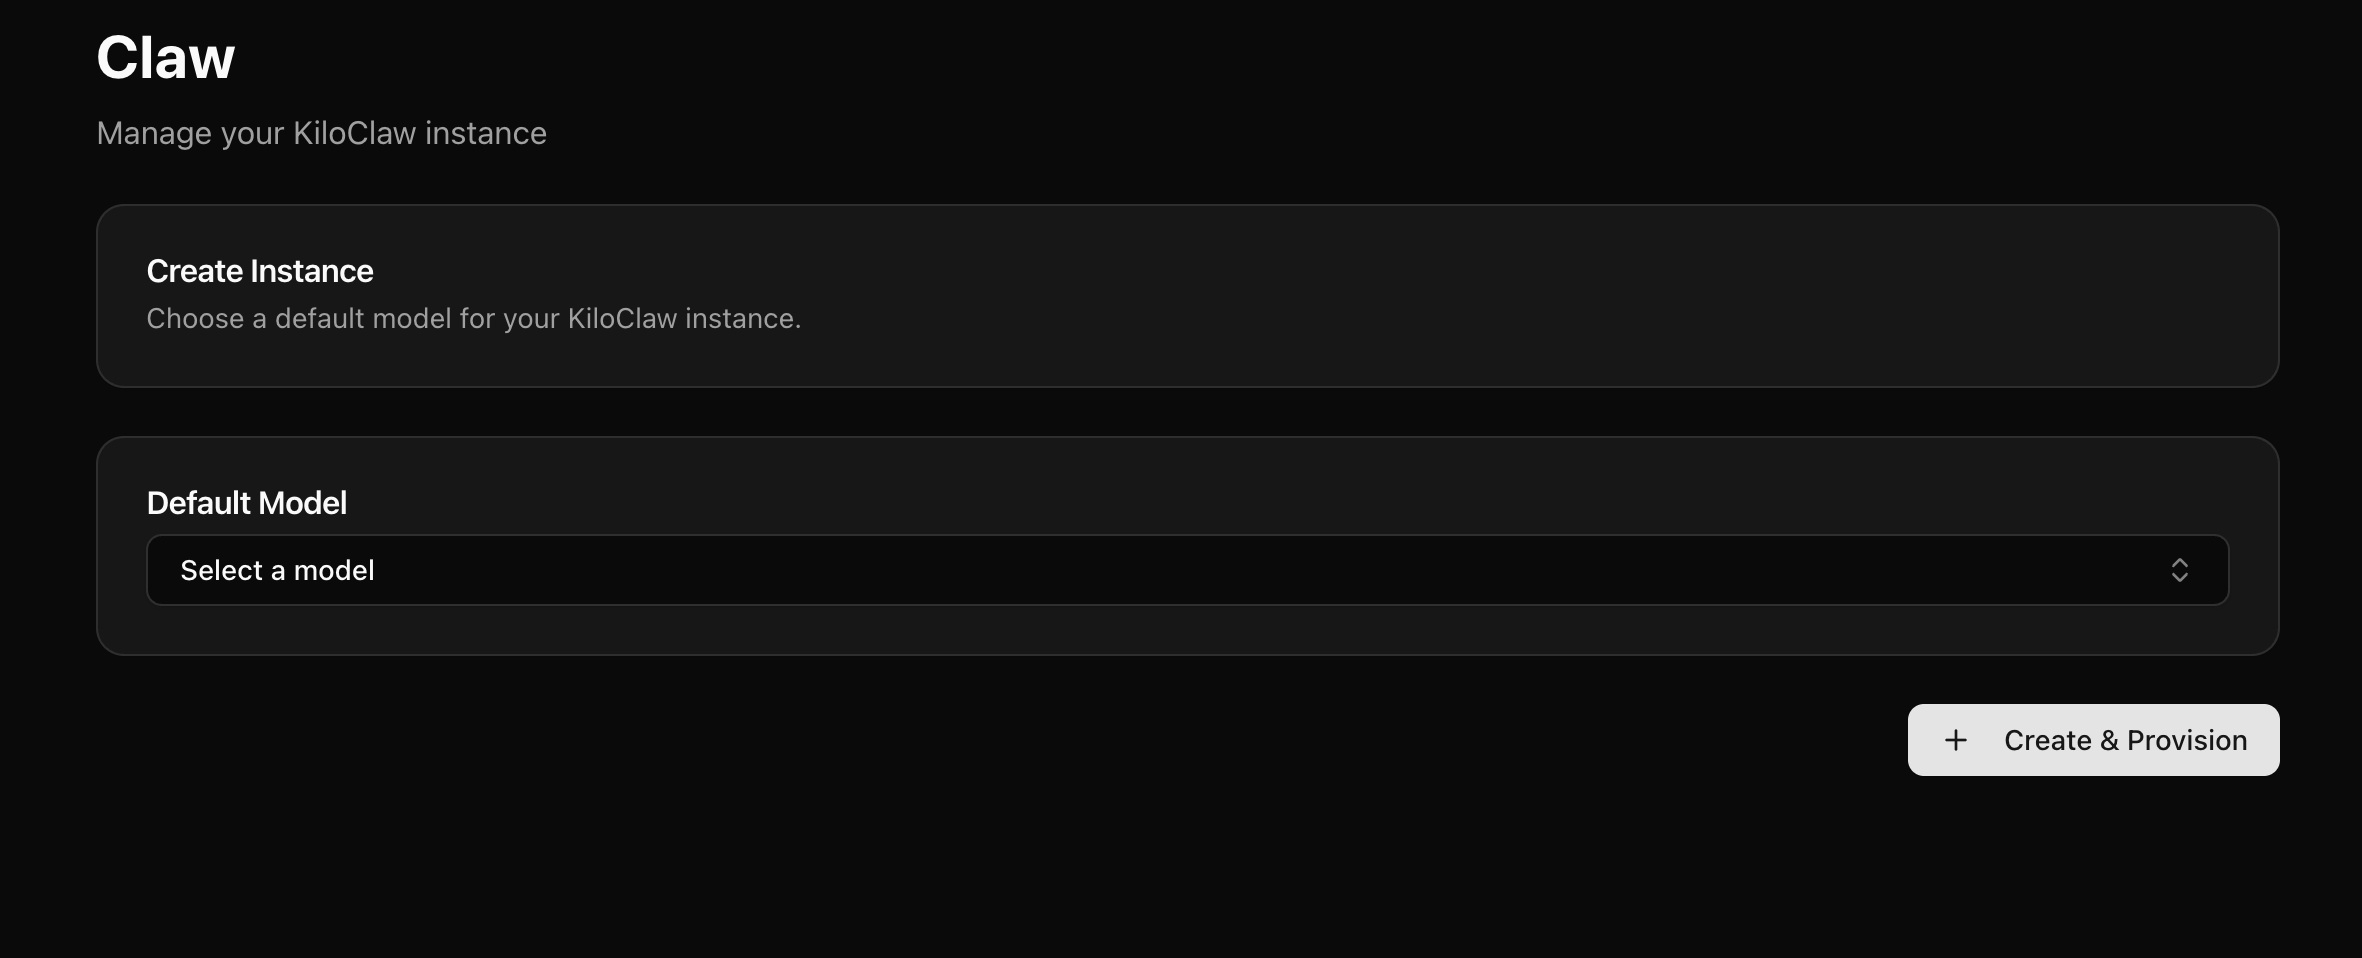This screenshot has height=958, width=2362.
Task: Click the plus icon on Create & Provision
Action: [x=1956, y=740]
